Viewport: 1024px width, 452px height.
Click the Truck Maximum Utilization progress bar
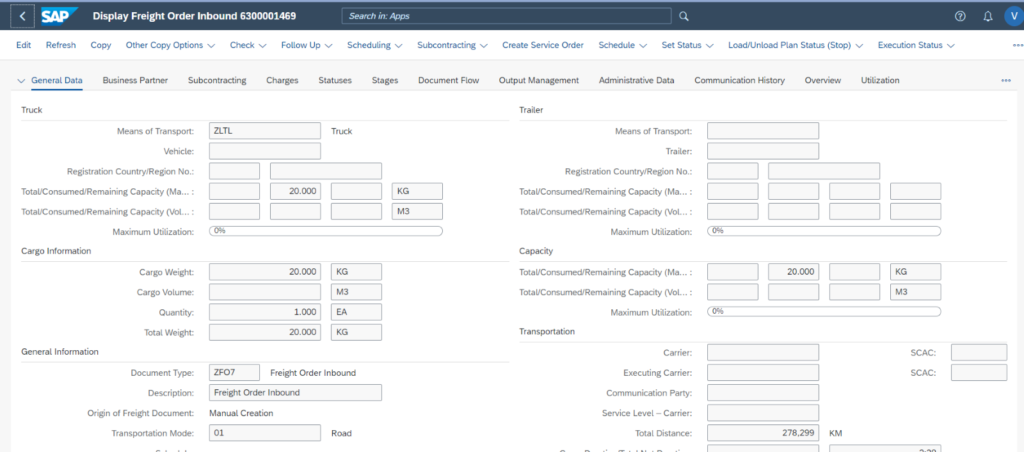click(x=325, y=231)
